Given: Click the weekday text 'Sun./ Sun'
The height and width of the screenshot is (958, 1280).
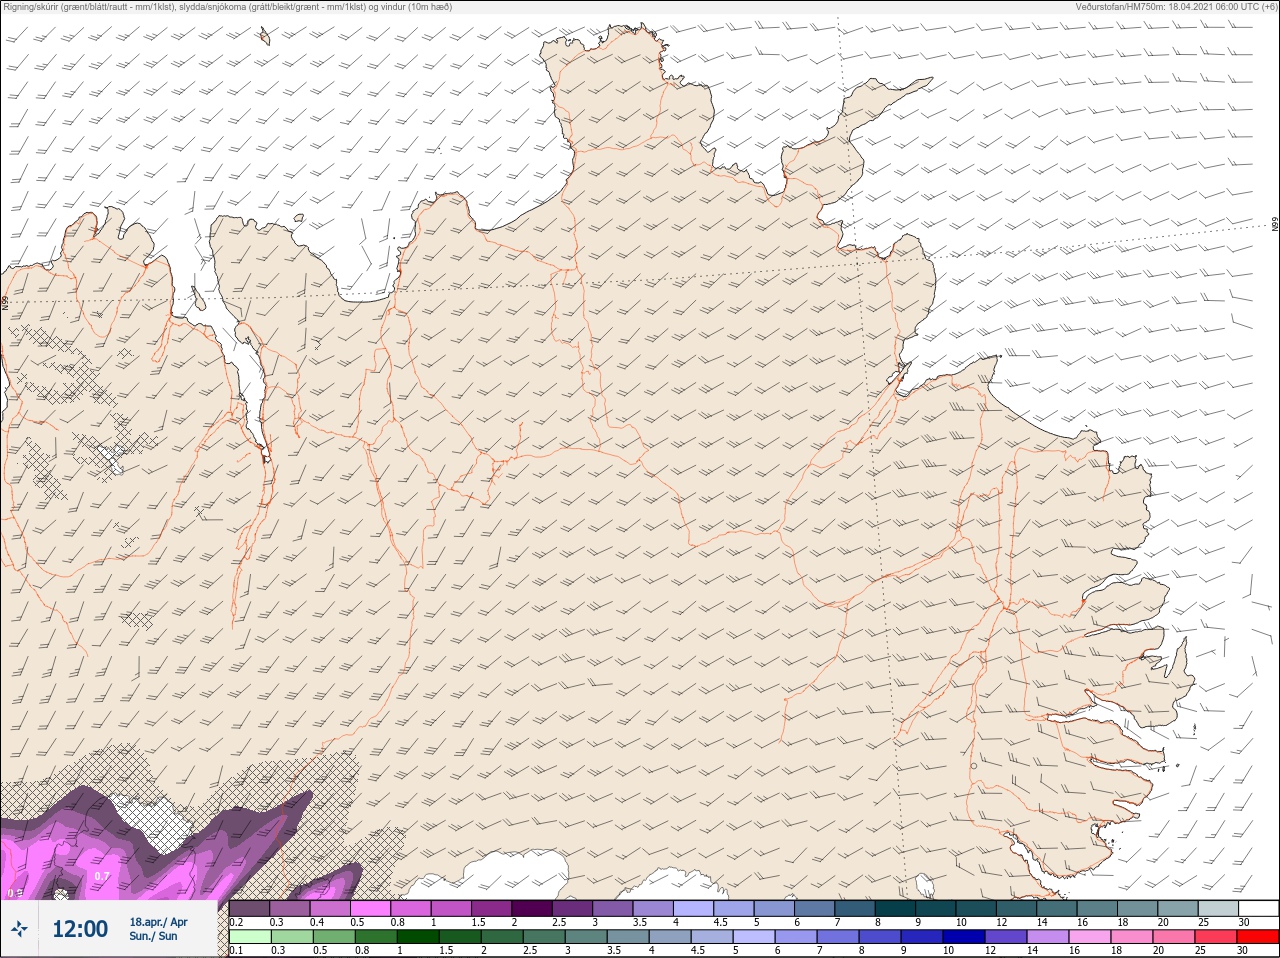Looking at the screenshot, I should (x=153, y=936).
